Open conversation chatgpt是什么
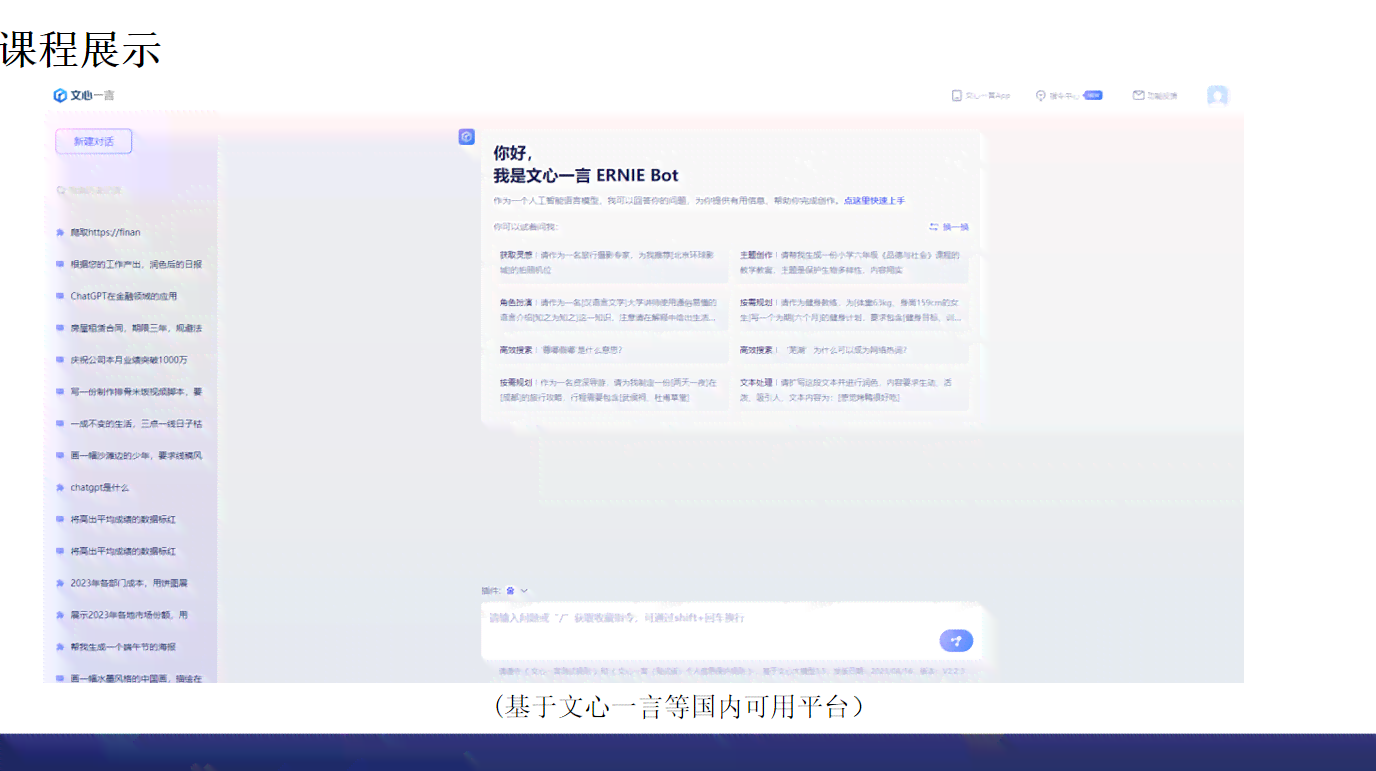Screen dimensions: 1376x771 [100, 488]
